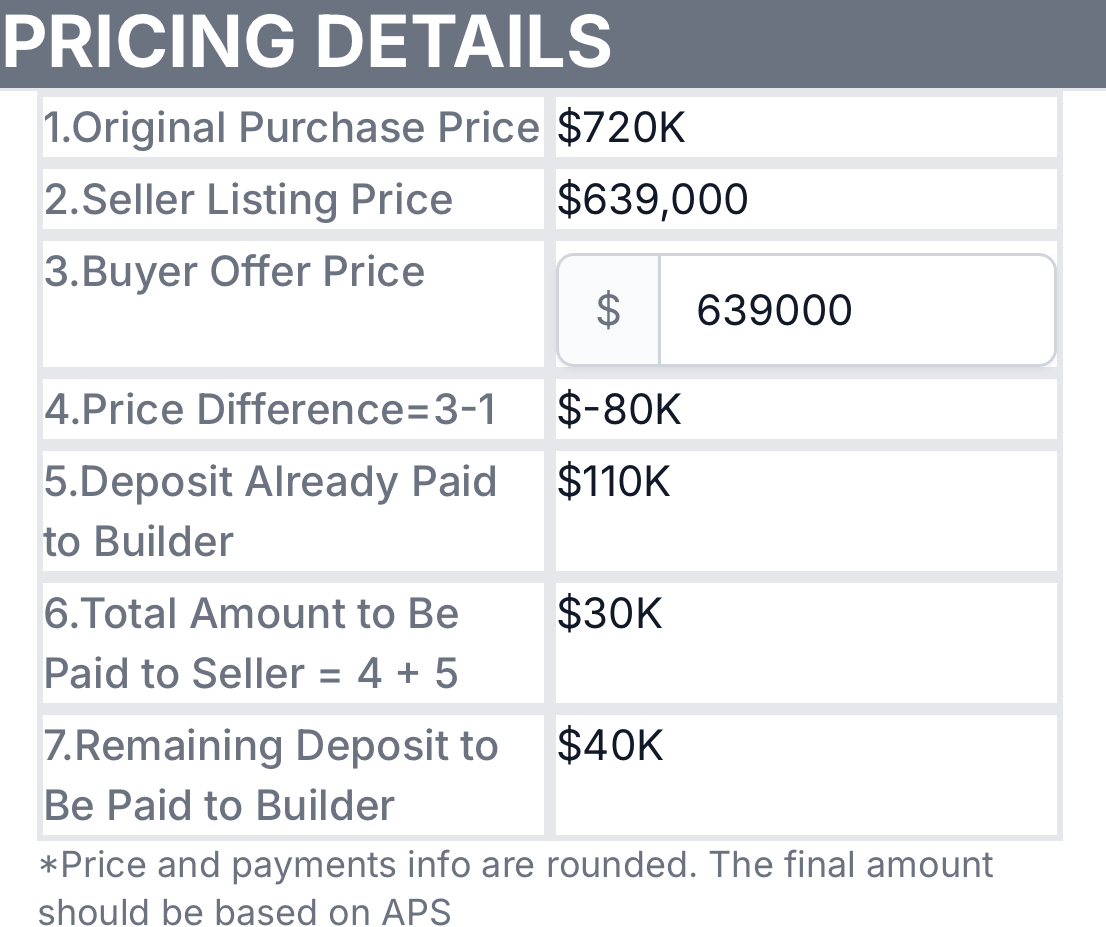Click the PRICING DETAILS header
The height and width of the screenshot is (927, 1106).
coord(308,42)
